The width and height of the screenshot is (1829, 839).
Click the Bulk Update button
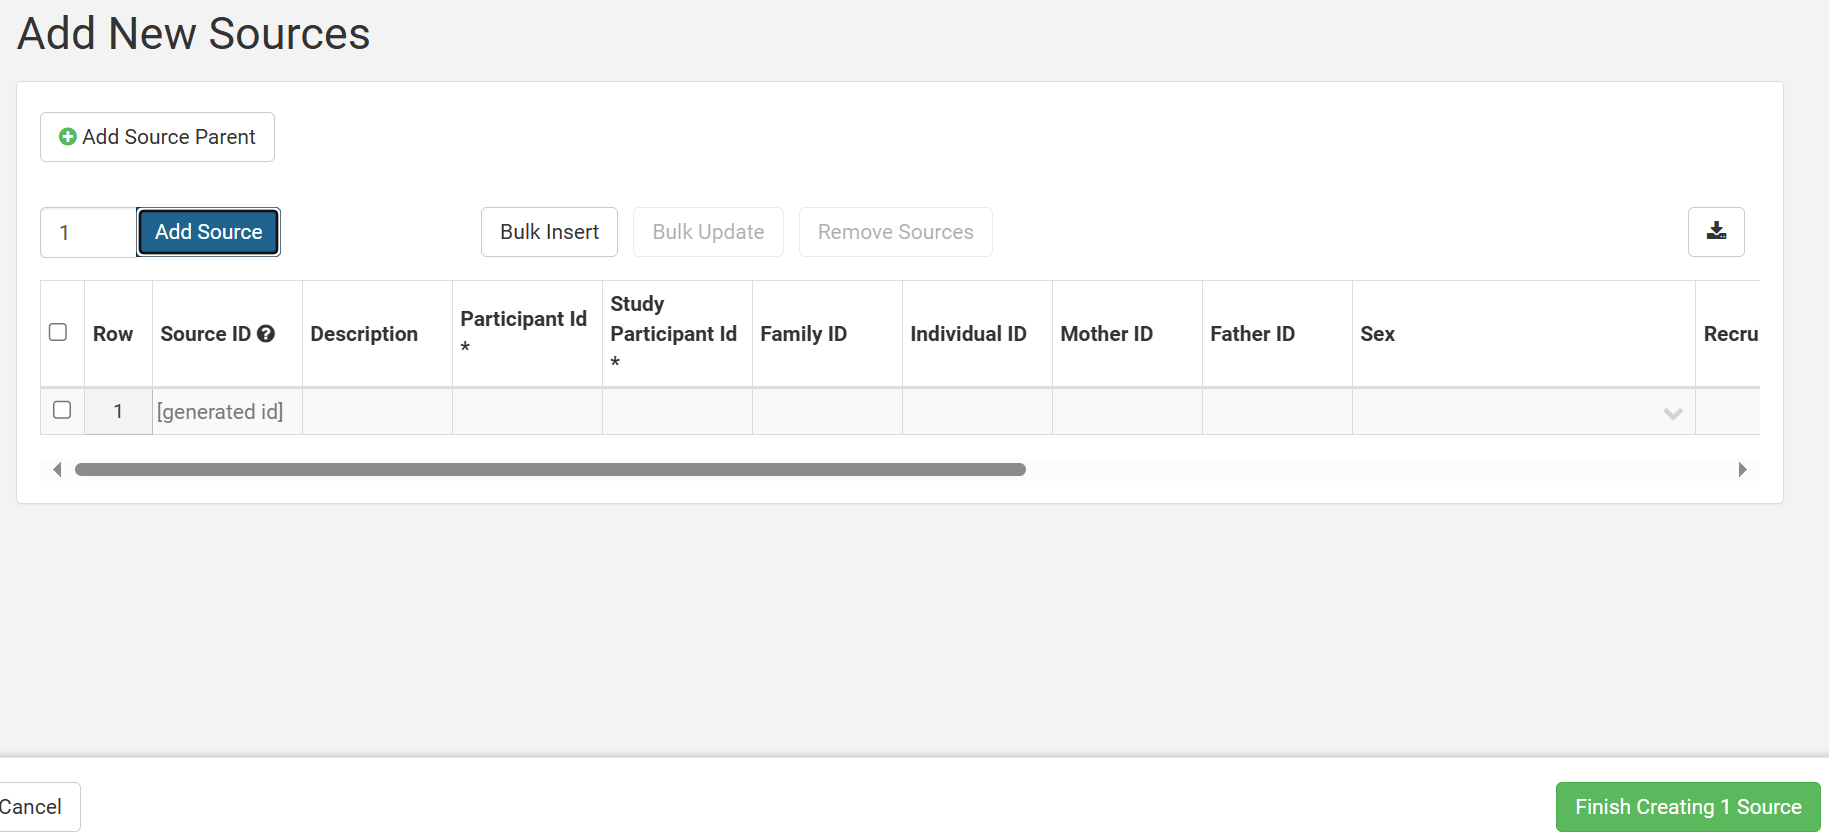pos(708,232)
